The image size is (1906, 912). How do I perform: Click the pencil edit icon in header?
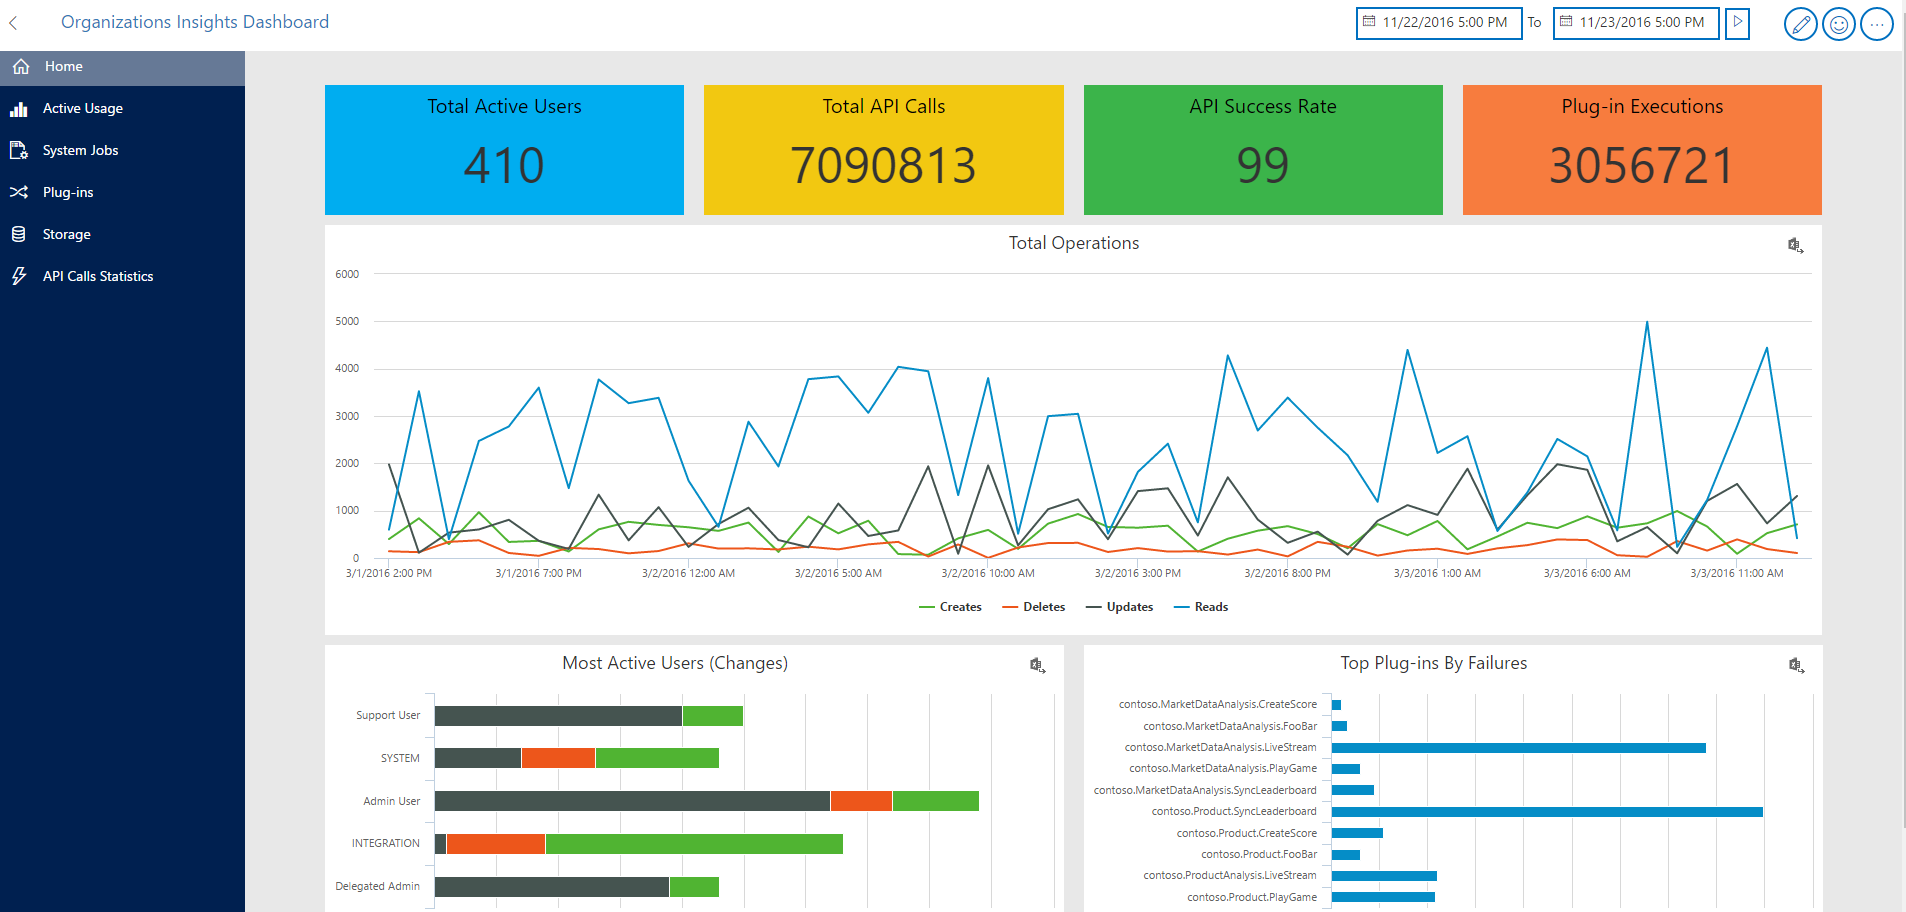pos(1800,23)
